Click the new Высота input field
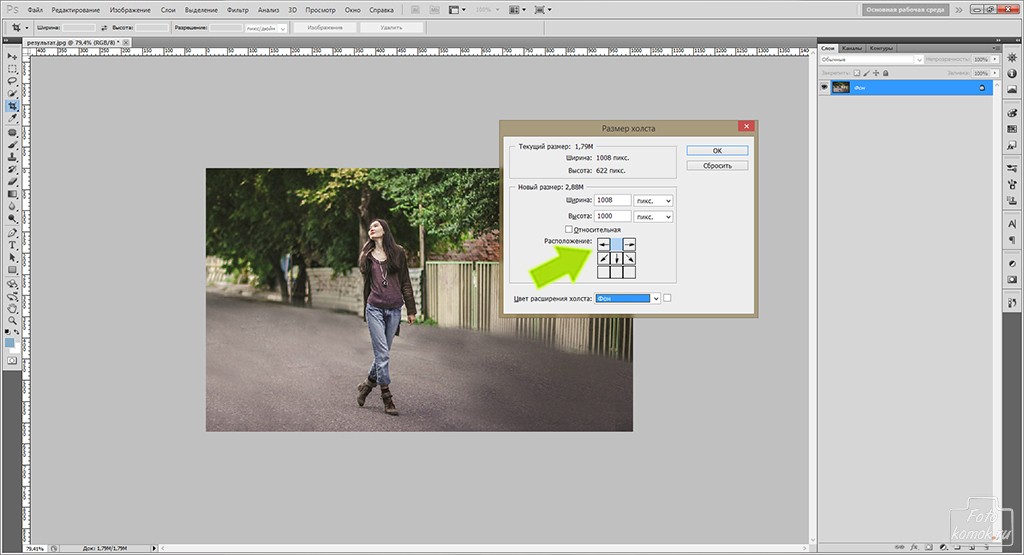The image size is (1024, 555). coord(613,216)
